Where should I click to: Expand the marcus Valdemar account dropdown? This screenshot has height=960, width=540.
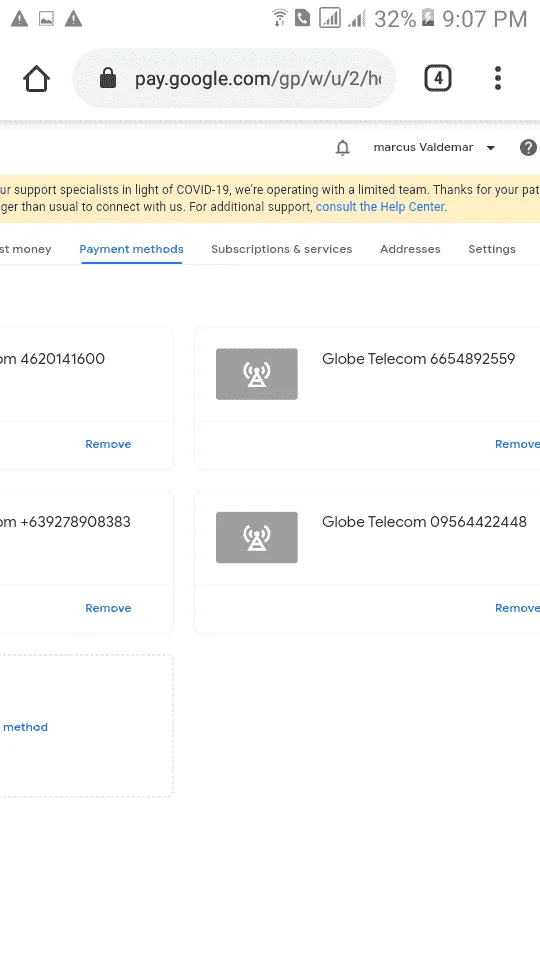click(433, 148)
